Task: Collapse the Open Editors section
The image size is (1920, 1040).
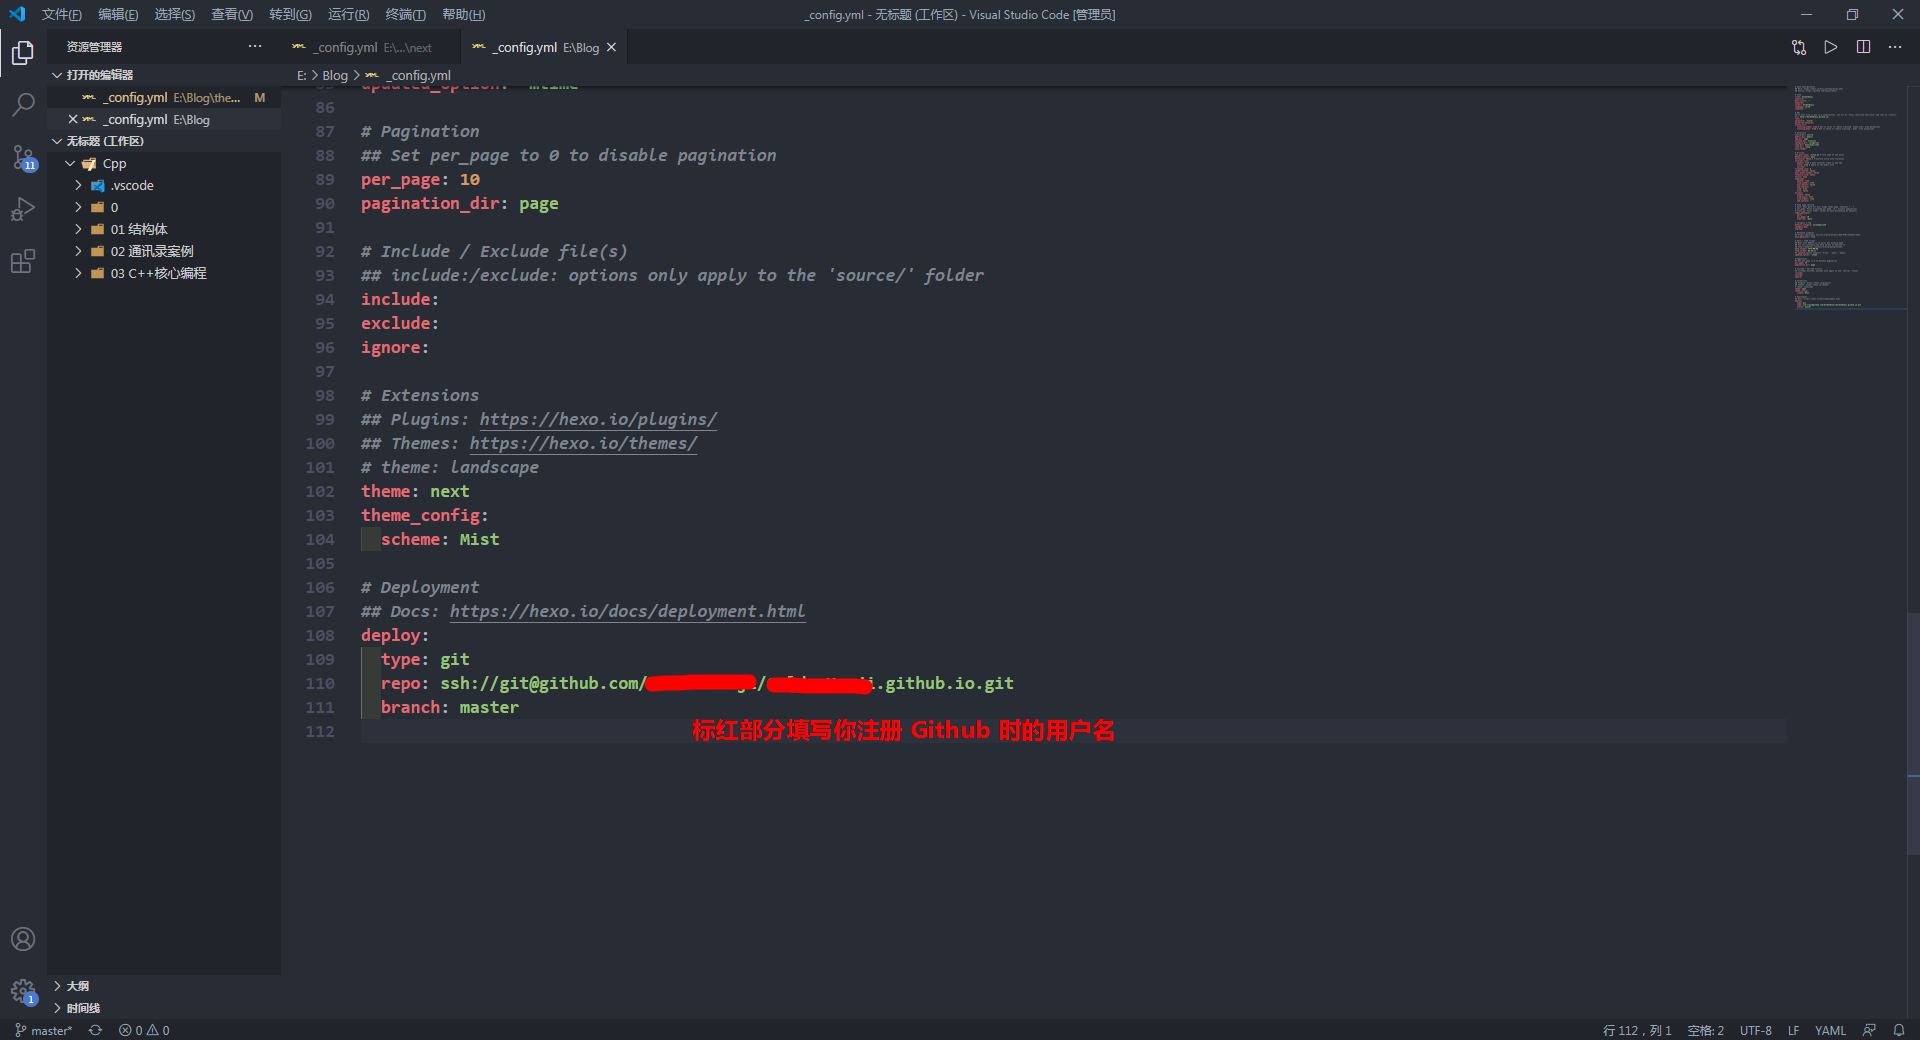Action: (x=57, y=75)
